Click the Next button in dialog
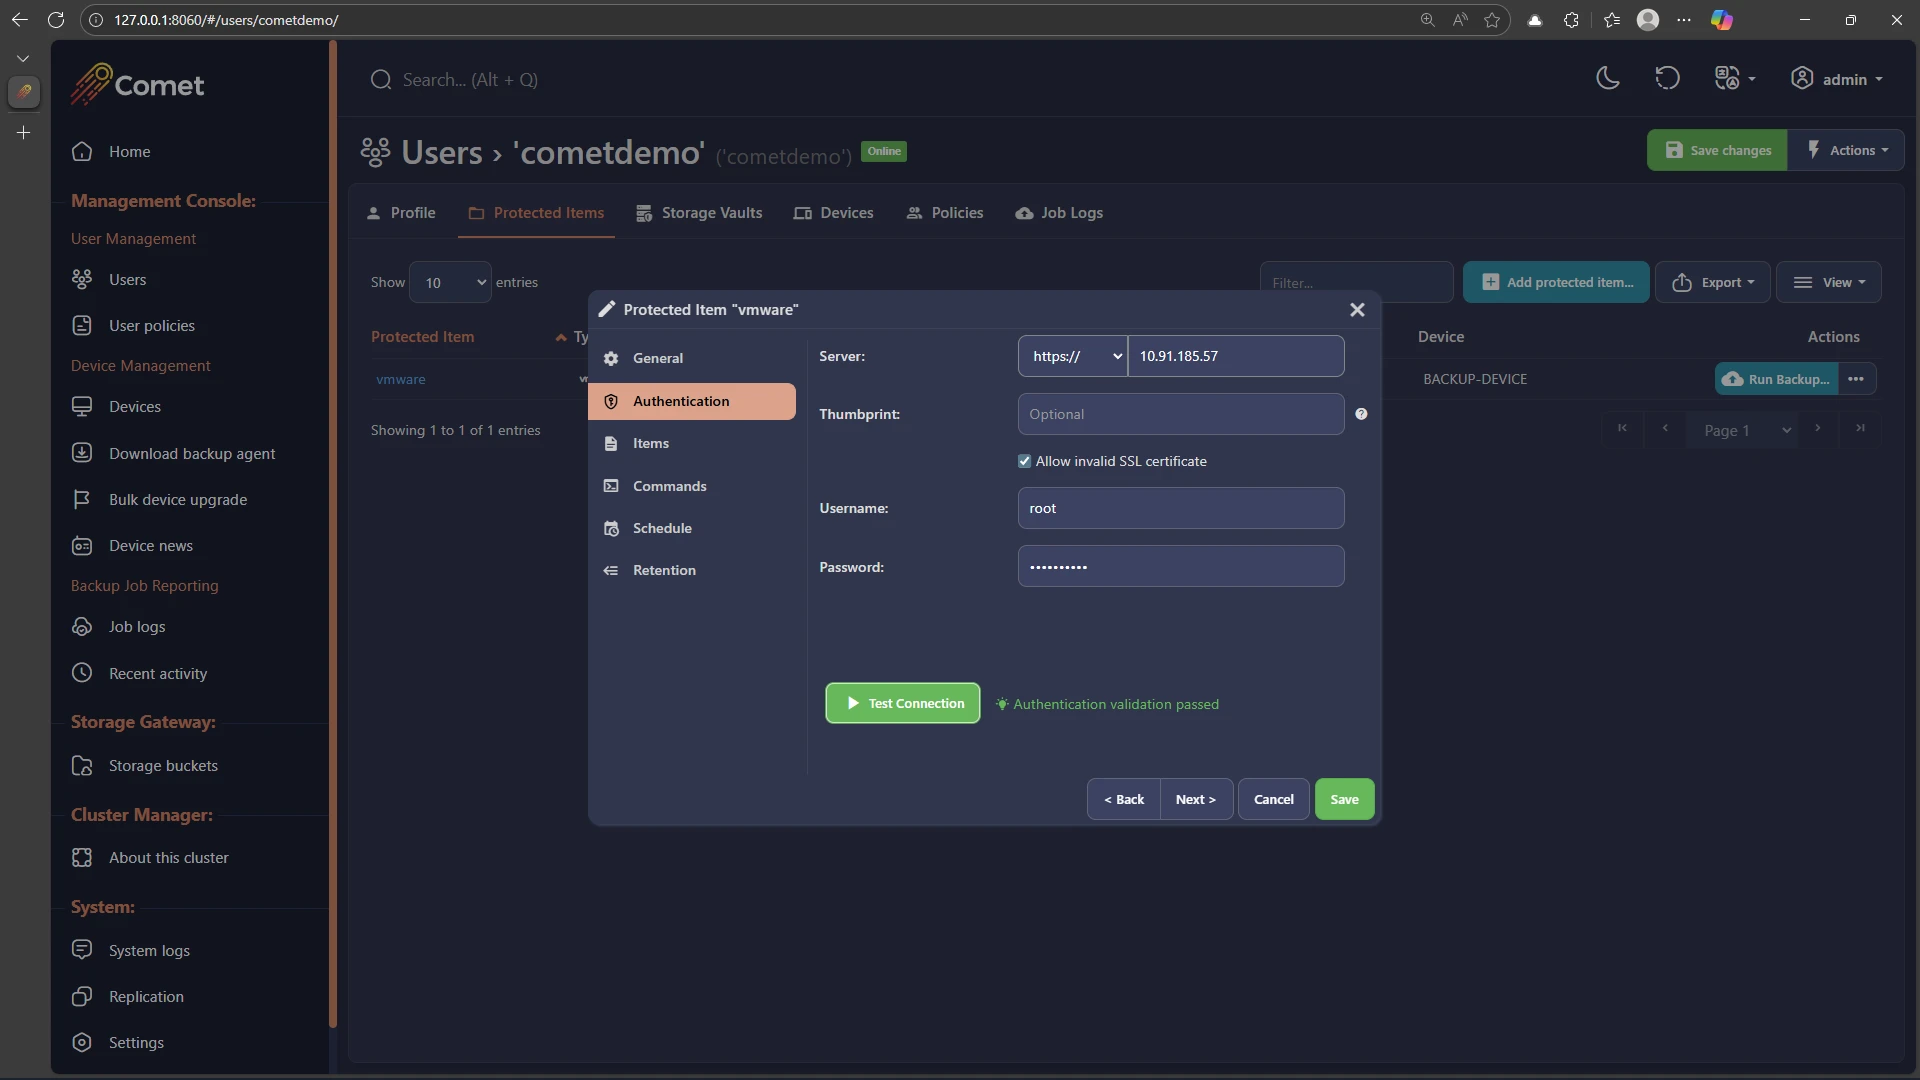1920x1080 pixels. tap(1196, 799)
